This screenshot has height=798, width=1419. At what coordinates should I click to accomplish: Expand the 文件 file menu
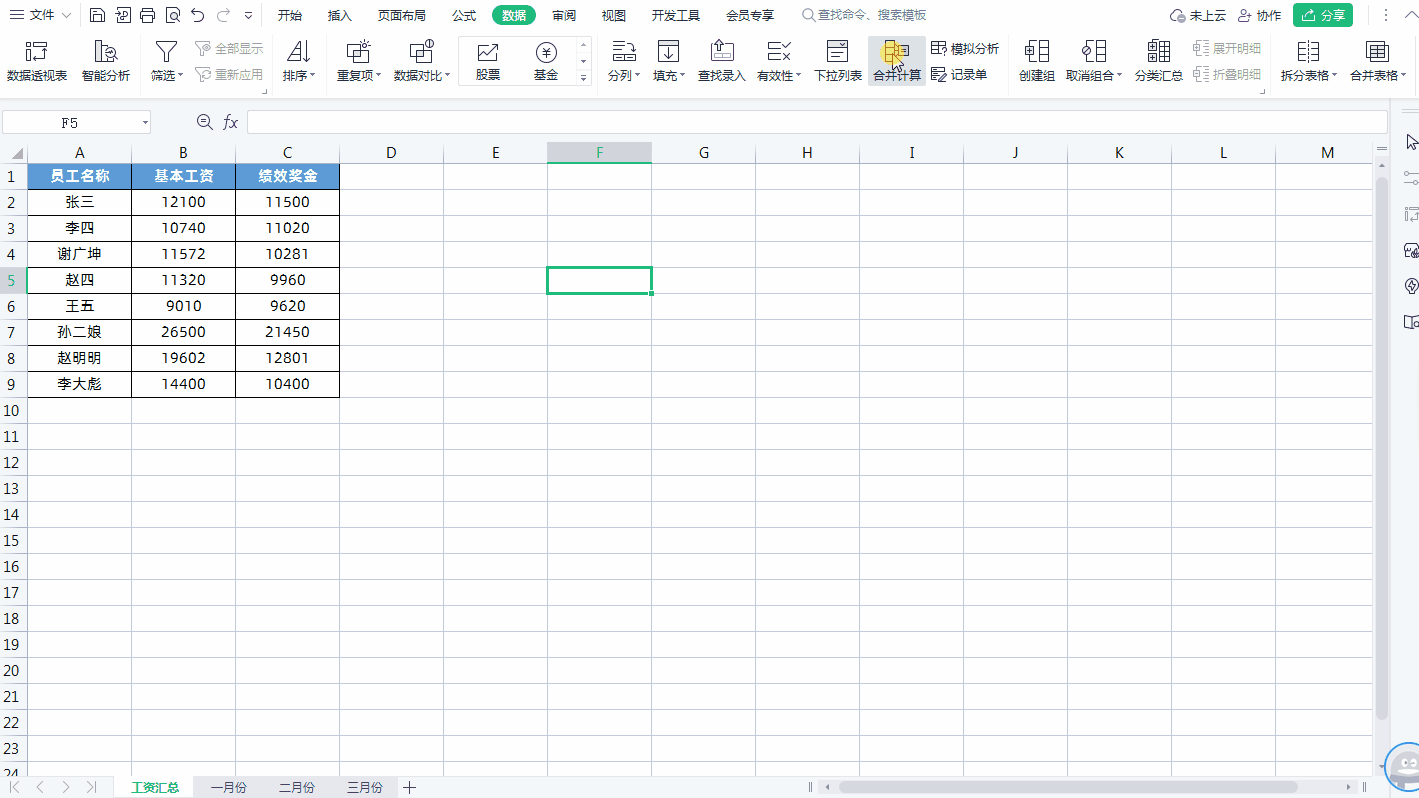point(41,15)
